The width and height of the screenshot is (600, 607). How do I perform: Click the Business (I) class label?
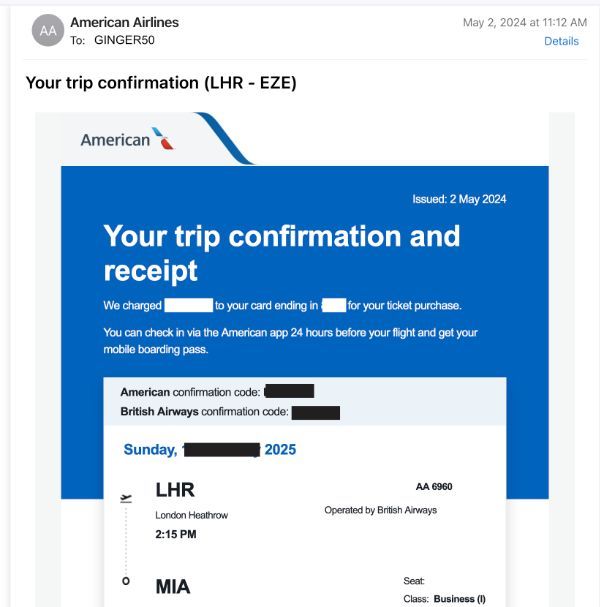click(x=459, y=599)
